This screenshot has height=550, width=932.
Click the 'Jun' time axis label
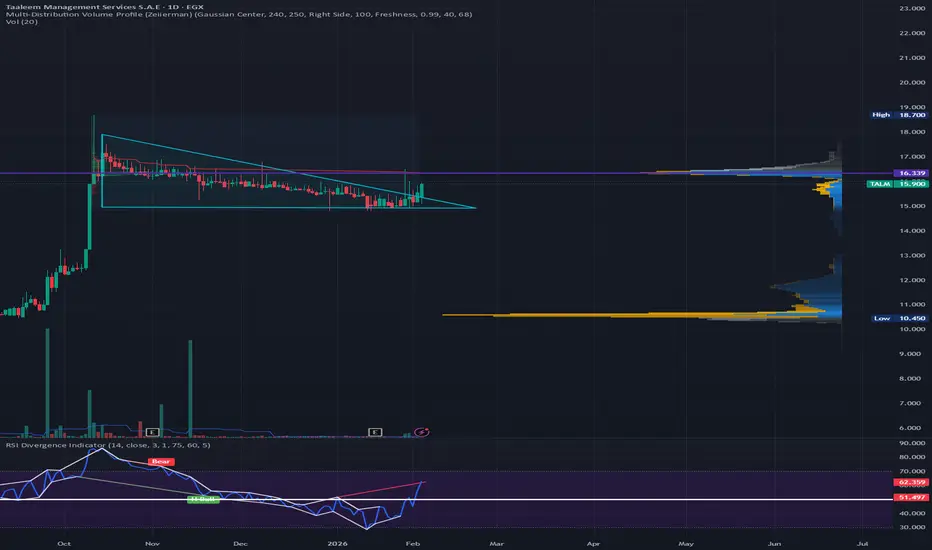point(774,543)
